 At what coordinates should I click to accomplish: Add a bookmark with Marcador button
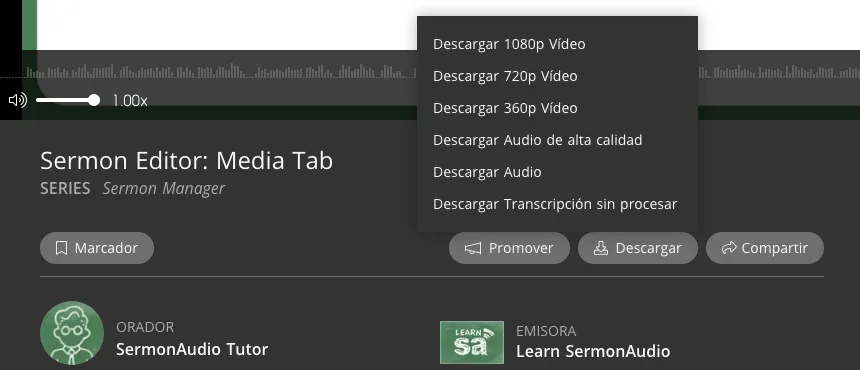(x=97, y=248)
